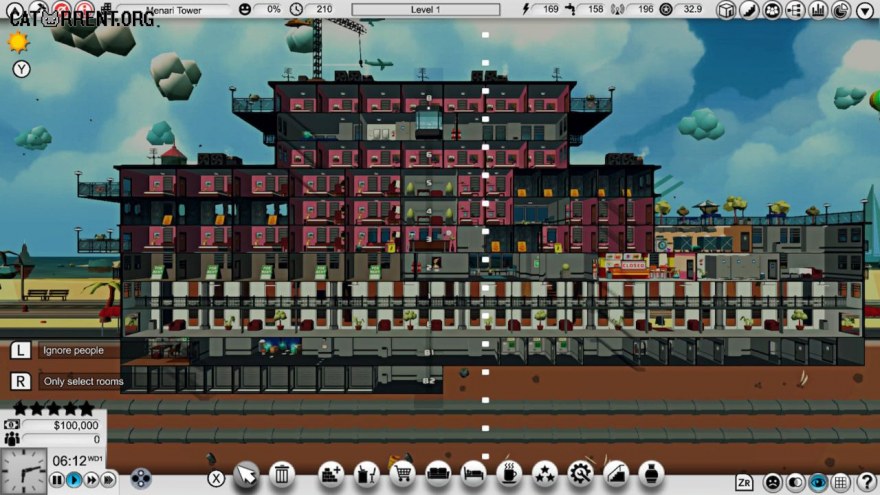Click the X controller button prompt
This screenshot has width=880, height=495.
pos(216,479)
